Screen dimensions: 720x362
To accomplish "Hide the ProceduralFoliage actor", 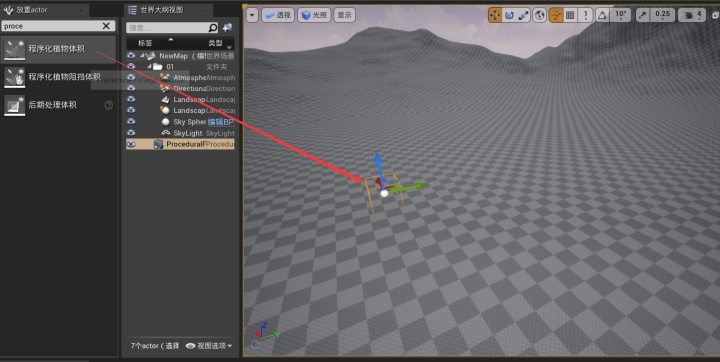I will (131, 144).
